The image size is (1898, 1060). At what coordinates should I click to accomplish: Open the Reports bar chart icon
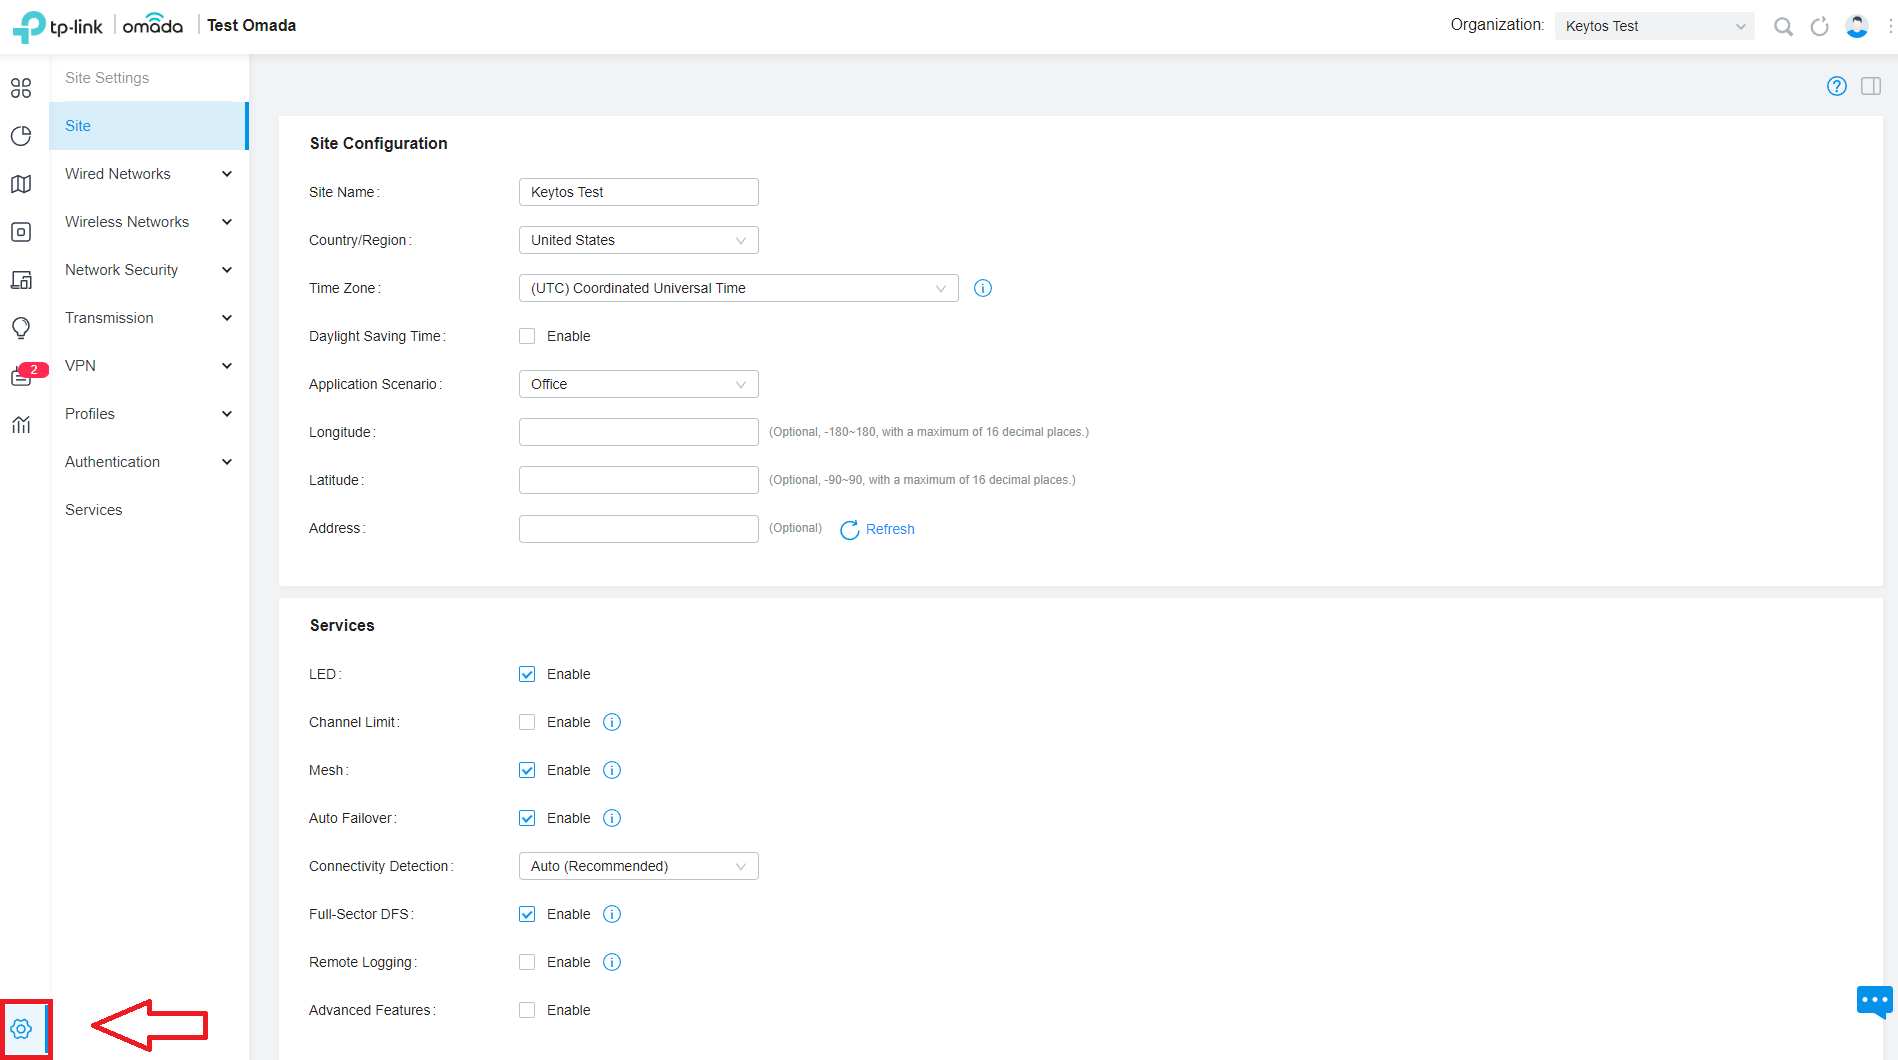tap(21, 425)
